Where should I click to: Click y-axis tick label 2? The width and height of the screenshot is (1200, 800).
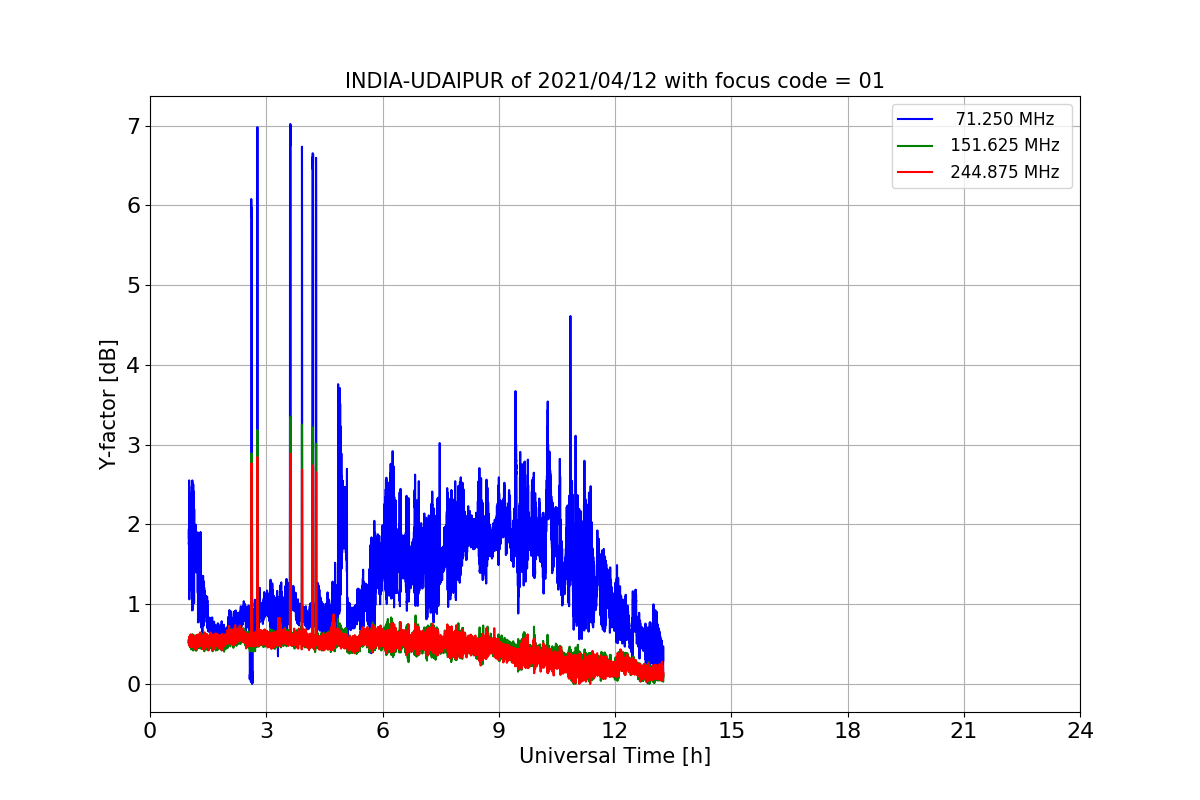coord(133,525)
